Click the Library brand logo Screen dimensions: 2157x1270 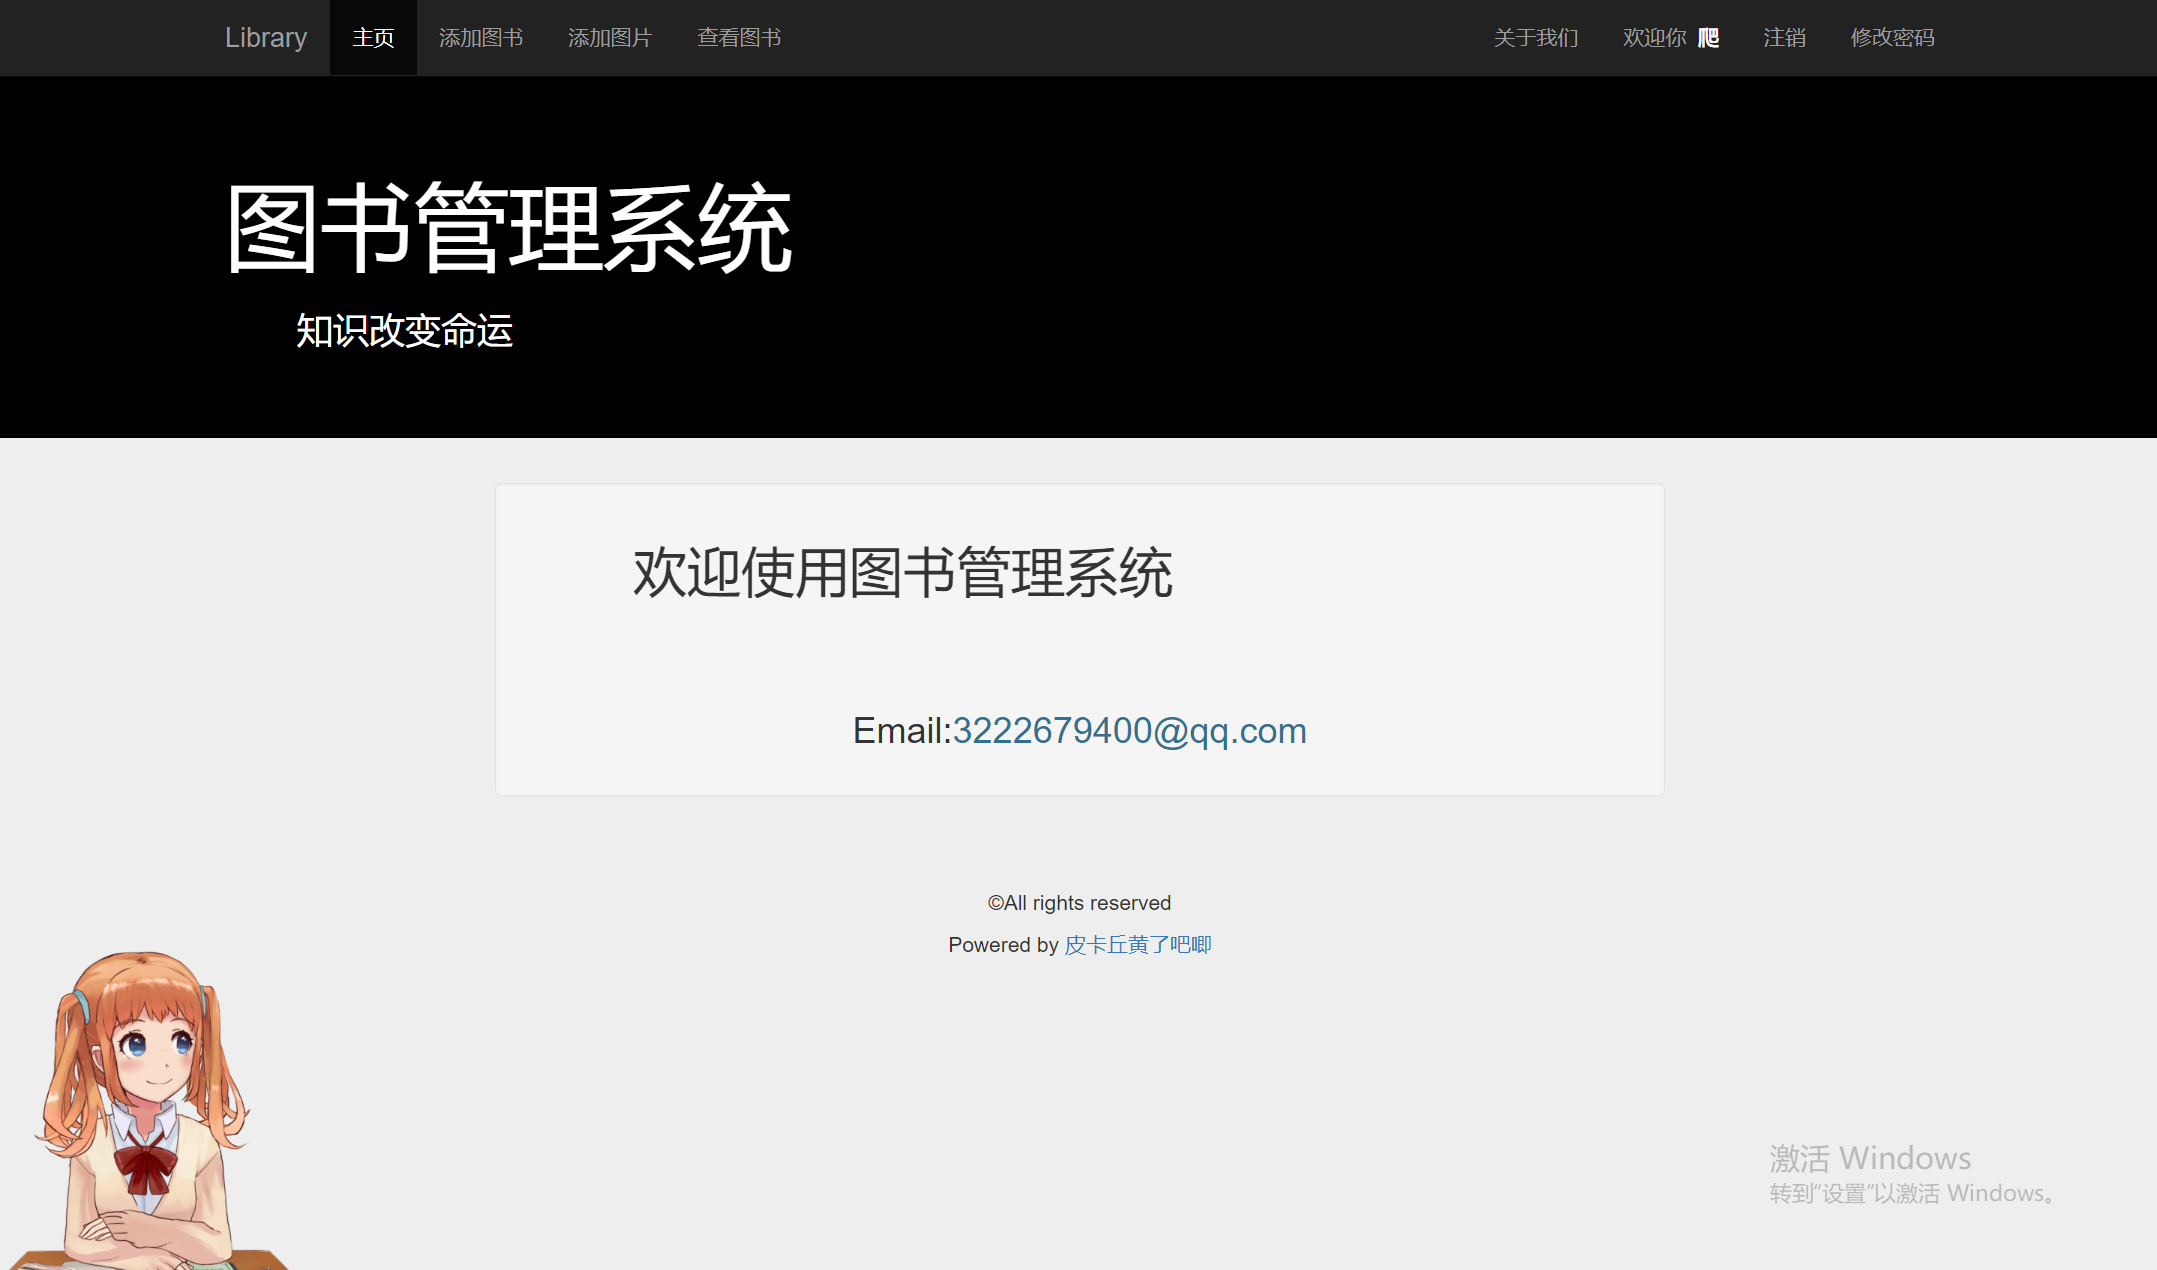click(x=265, y=38)
